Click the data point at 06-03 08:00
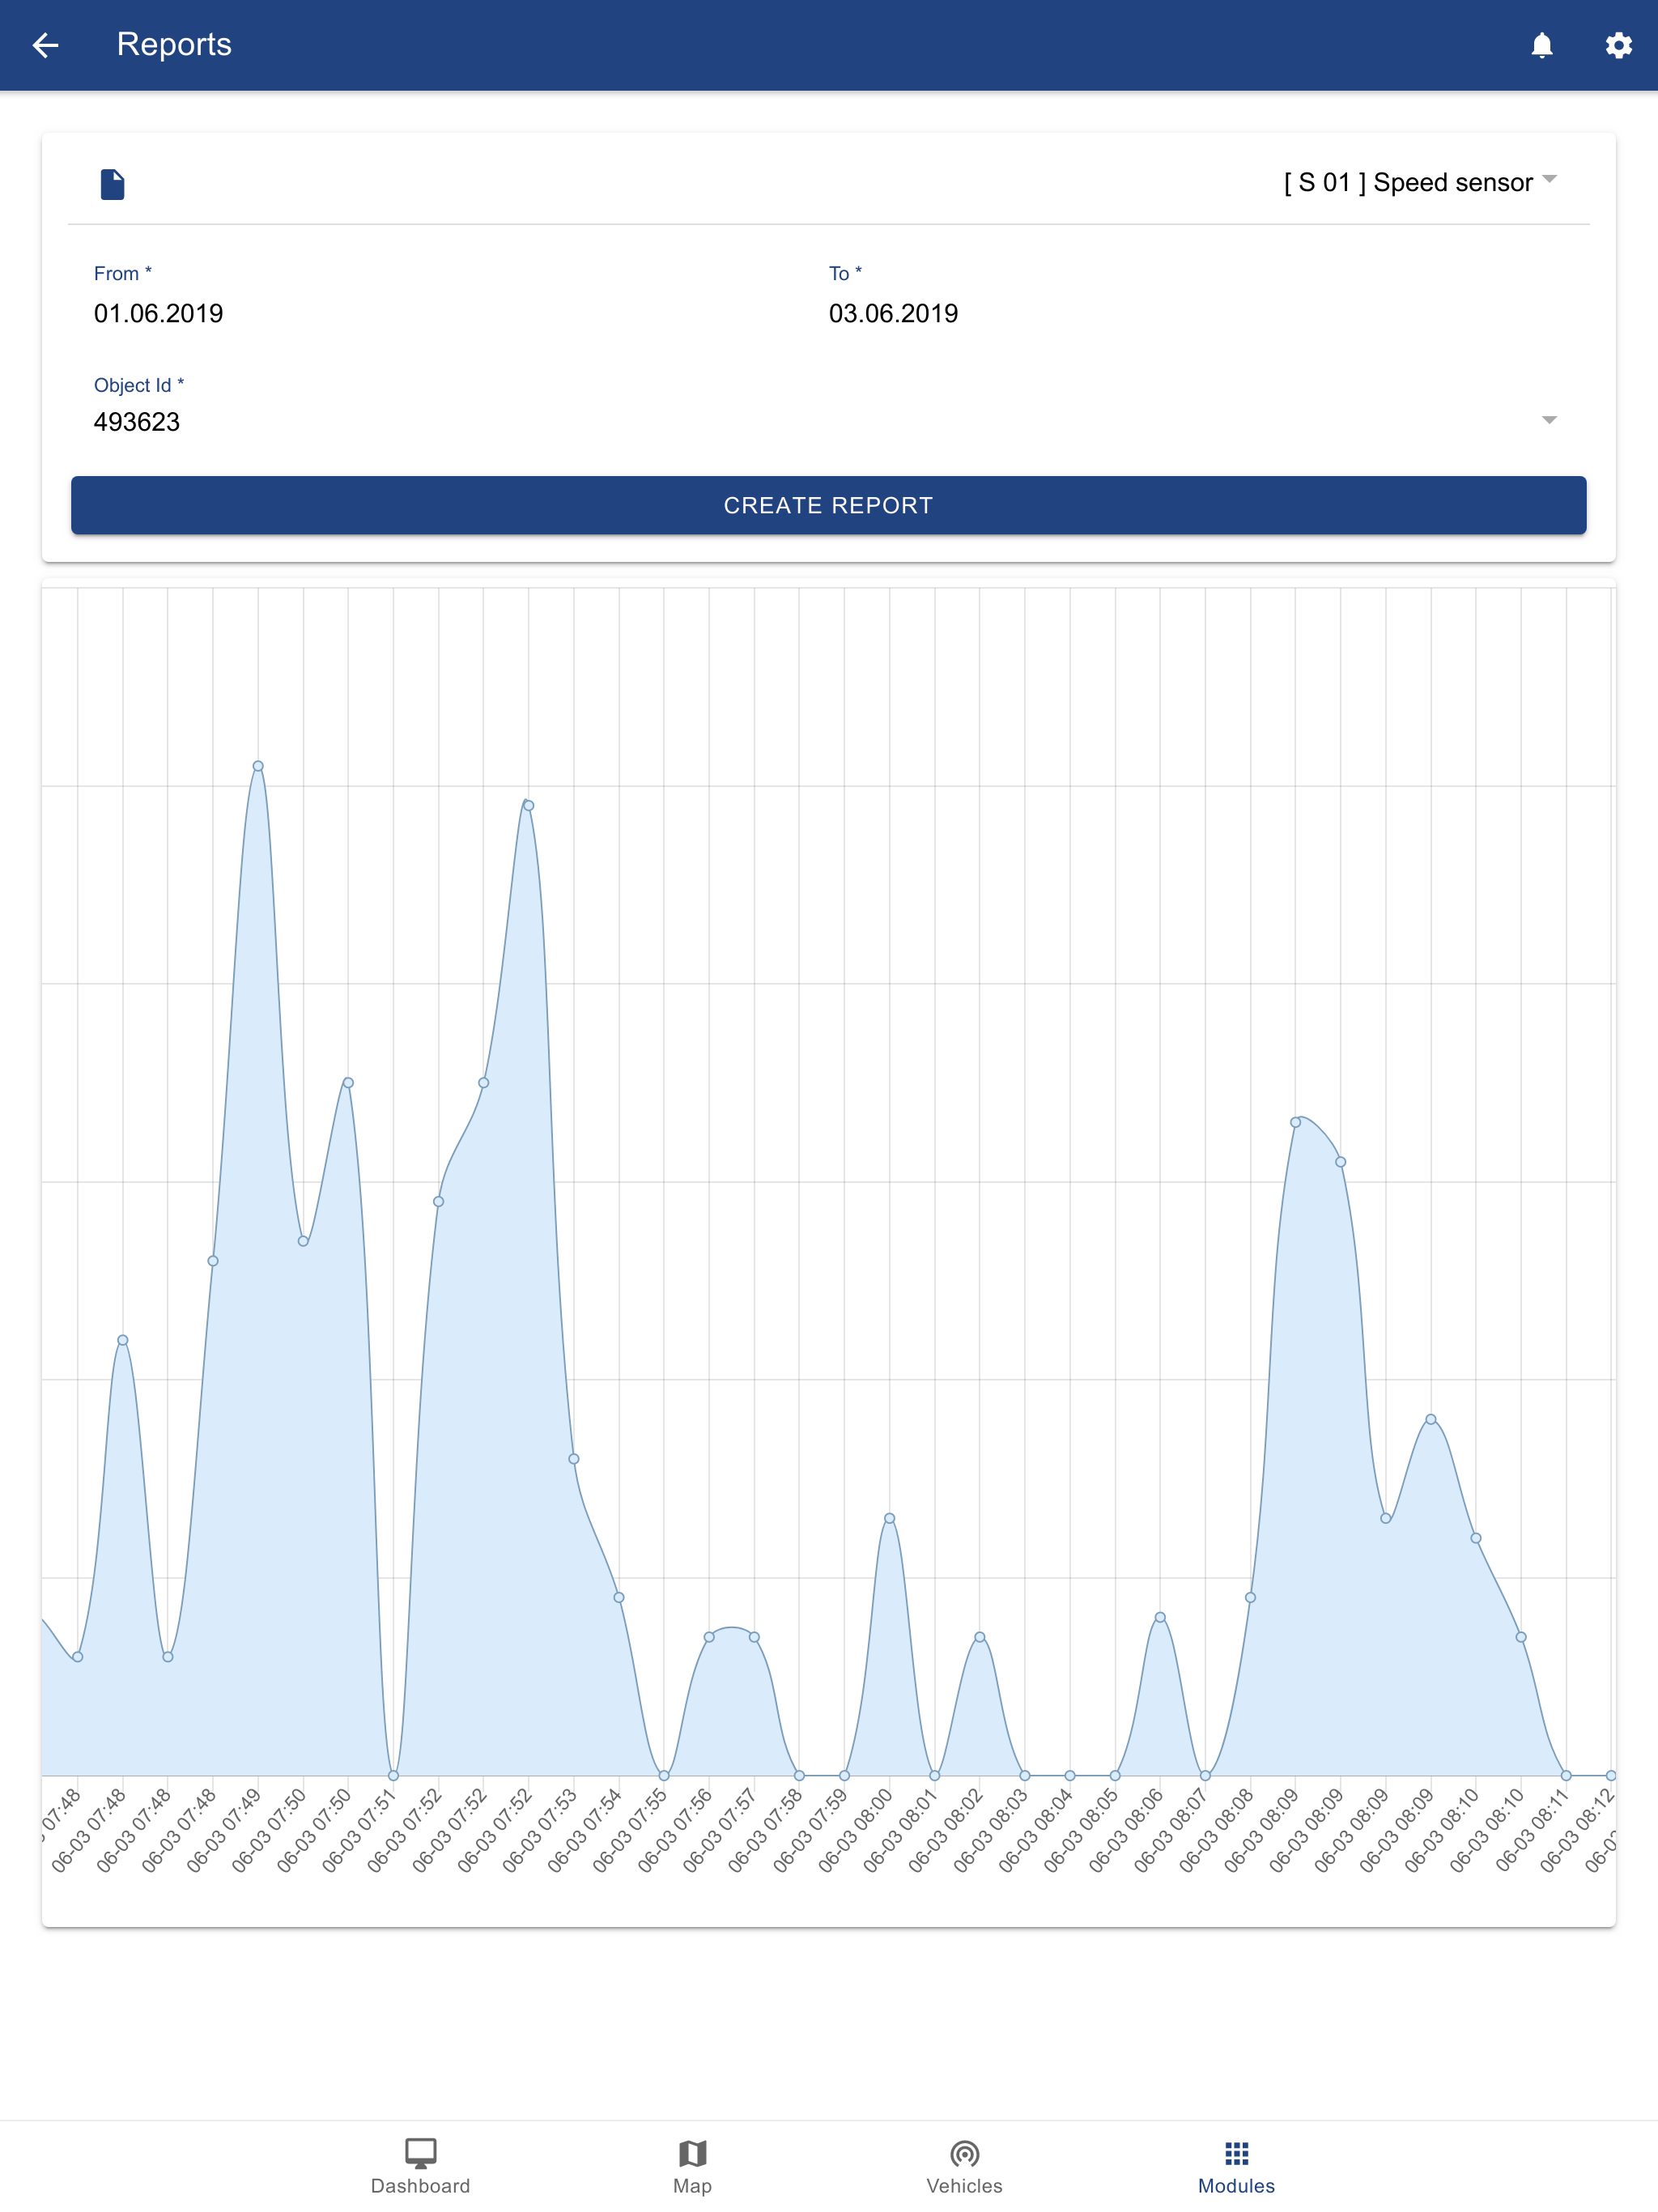Image resolution: width=1658 pixels, height=2212 pixels. point(889,1518)
